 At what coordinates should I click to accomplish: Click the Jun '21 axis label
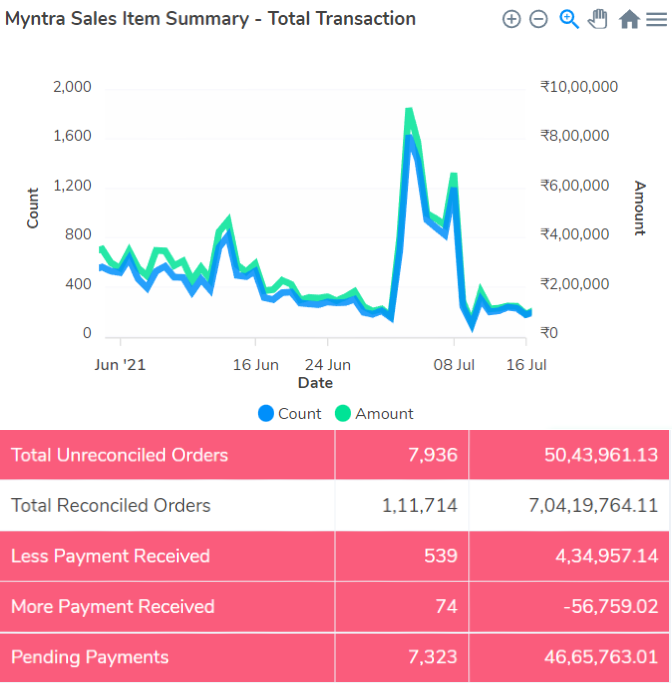pyautogui.click(x=120, y=365)
